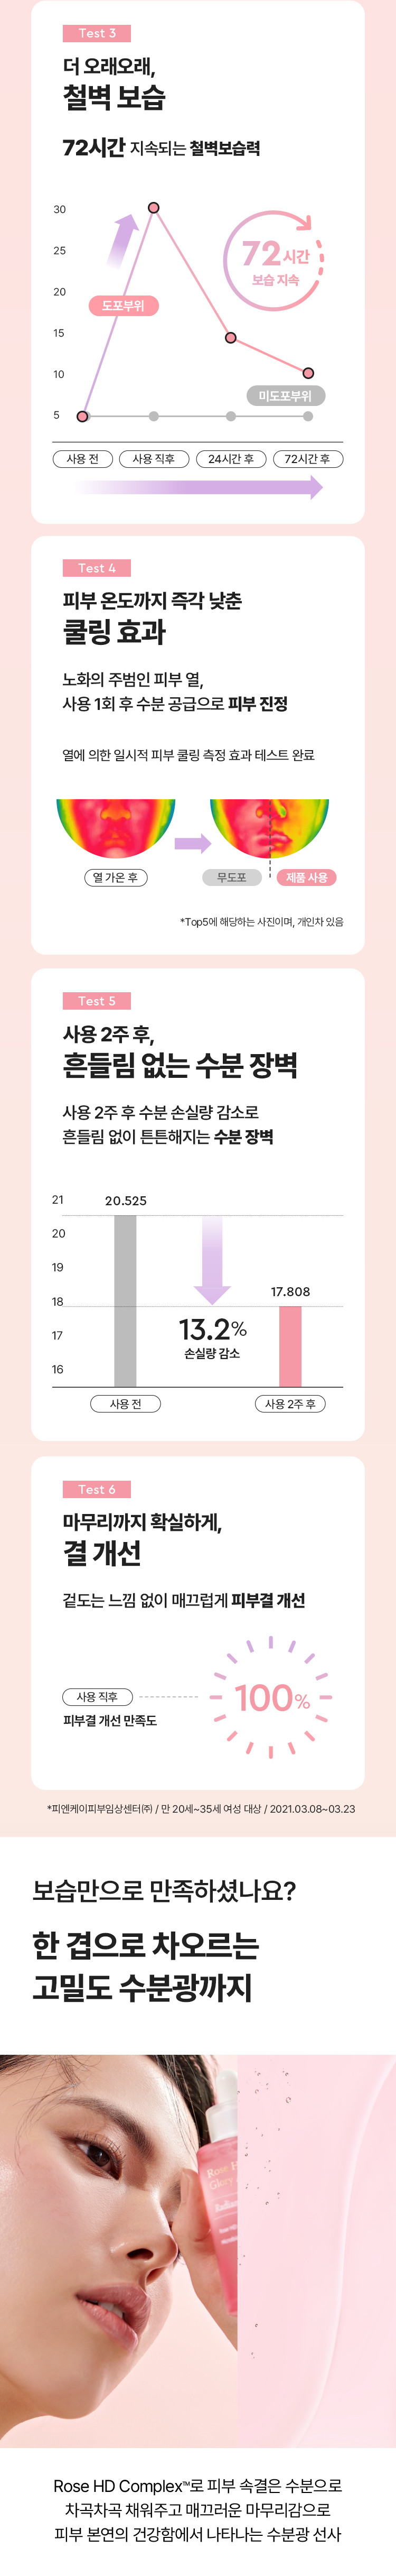This screenshot has width=396, height=2576.
Task: Click the purple arrow between the thermal images
Action: pyautogui.click(x=193, y=843)
